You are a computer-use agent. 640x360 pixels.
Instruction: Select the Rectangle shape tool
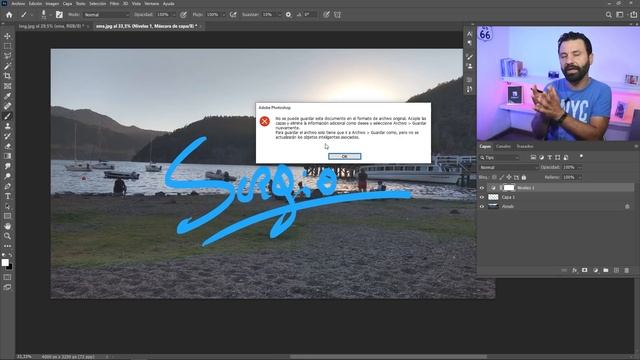pyautogui.click(x=7, y=216)
